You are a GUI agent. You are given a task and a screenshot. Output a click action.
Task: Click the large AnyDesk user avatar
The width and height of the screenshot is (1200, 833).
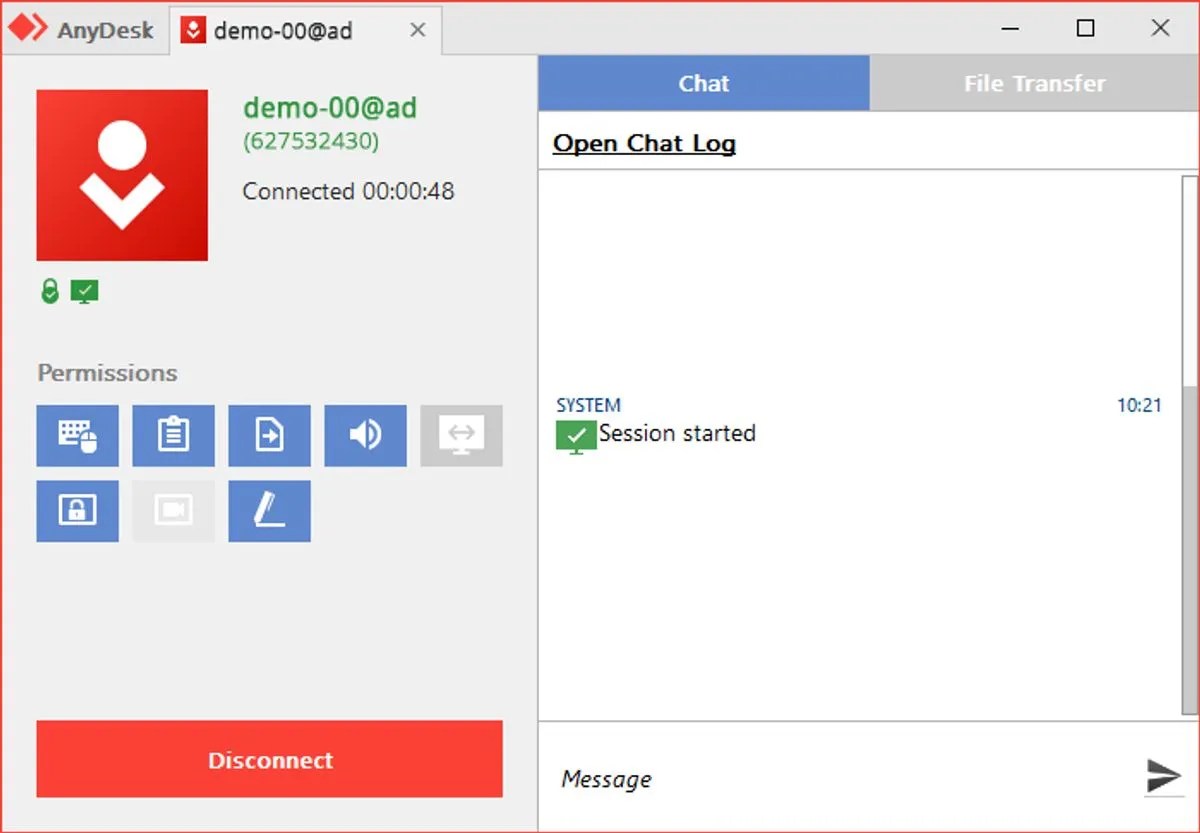coord(122,175)
